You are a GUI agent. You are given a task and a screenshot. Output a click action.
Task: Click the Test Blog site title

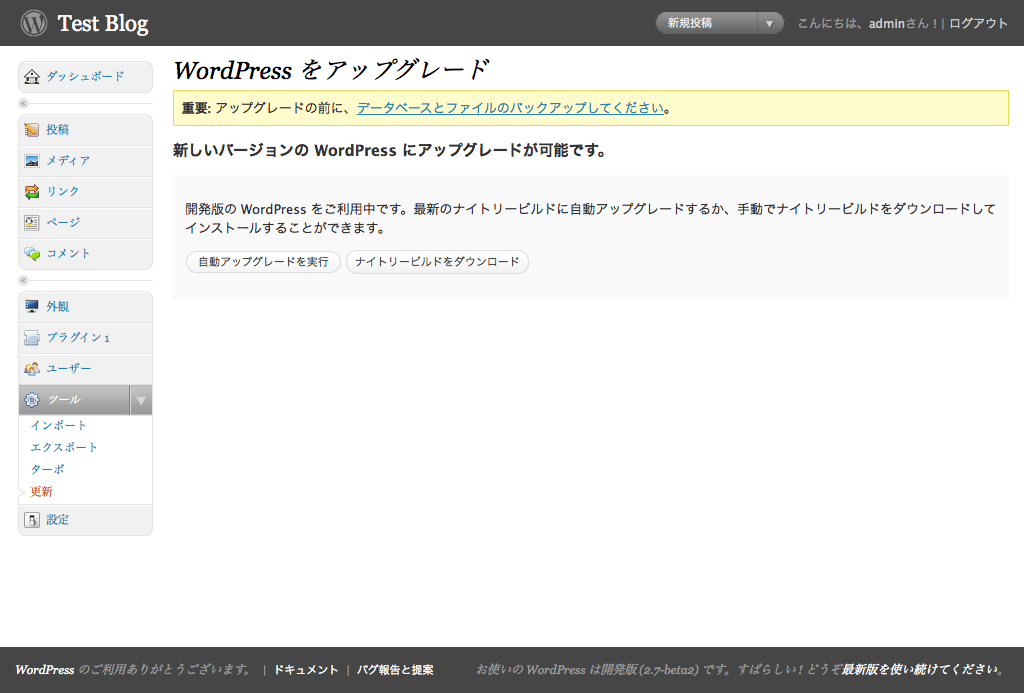click(103, 24)
